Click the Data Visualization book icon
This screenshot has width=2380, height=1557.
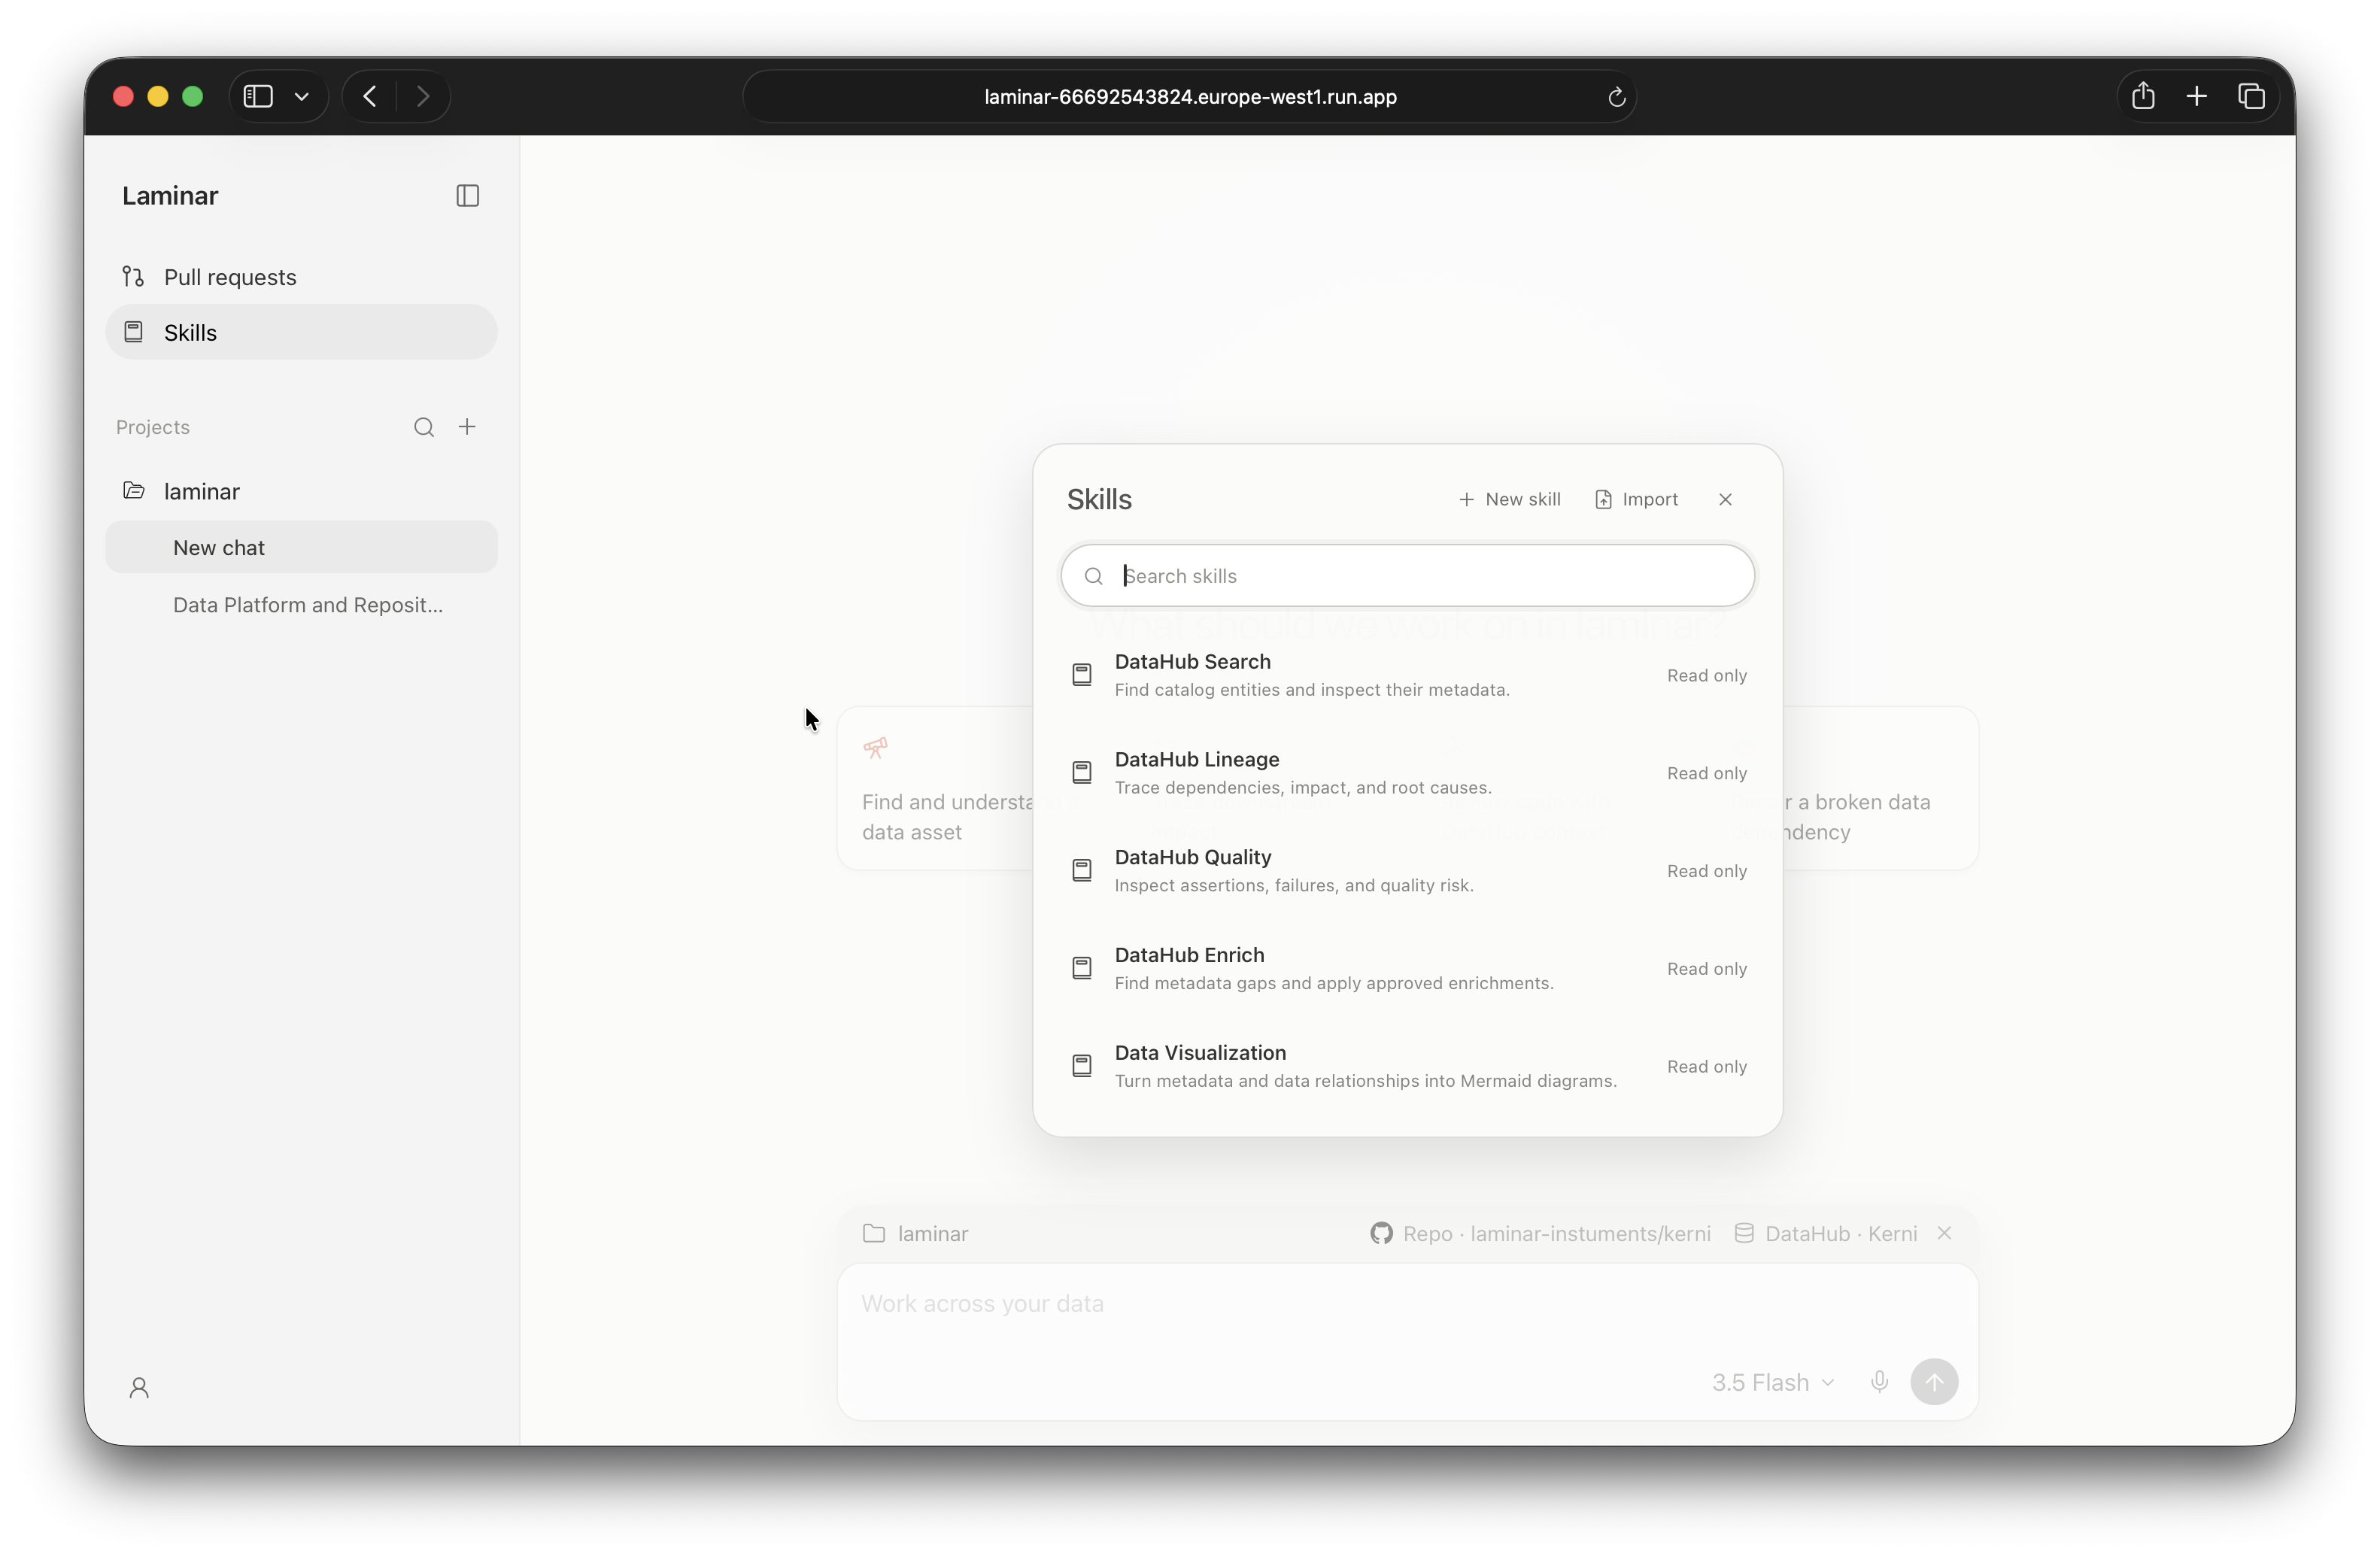point(1081,1066)
